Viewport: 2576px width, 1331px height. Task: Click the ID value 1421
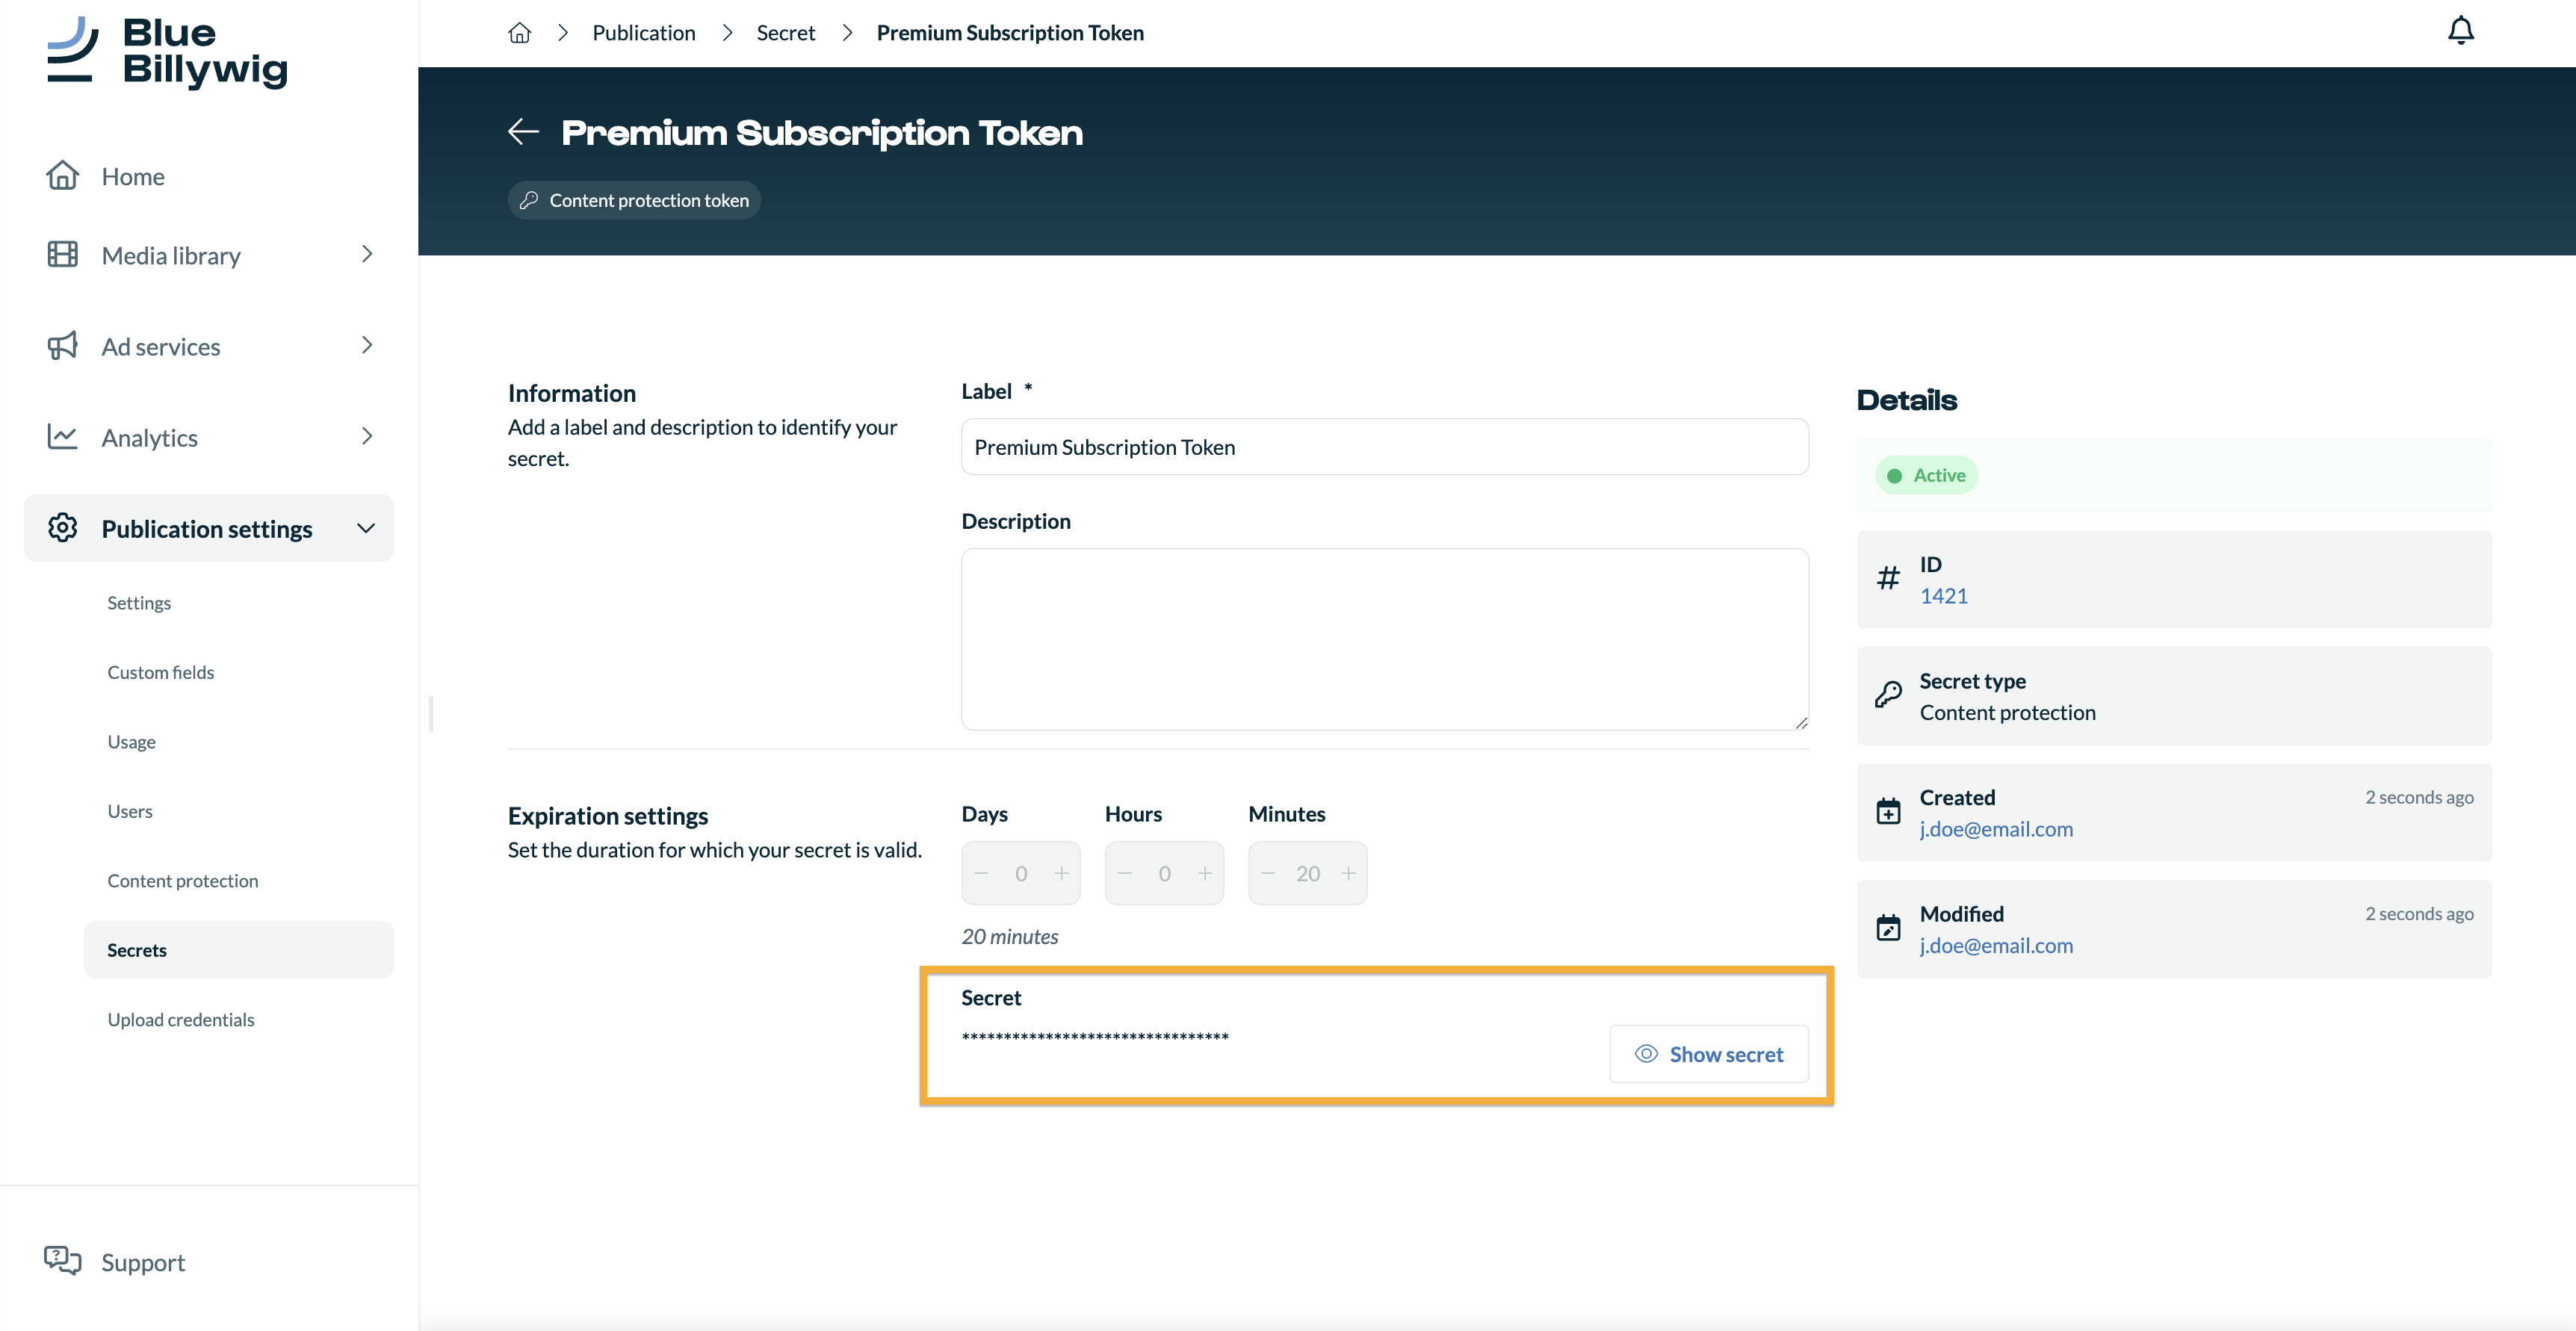pyautogui.click(x=1943, y=596)
